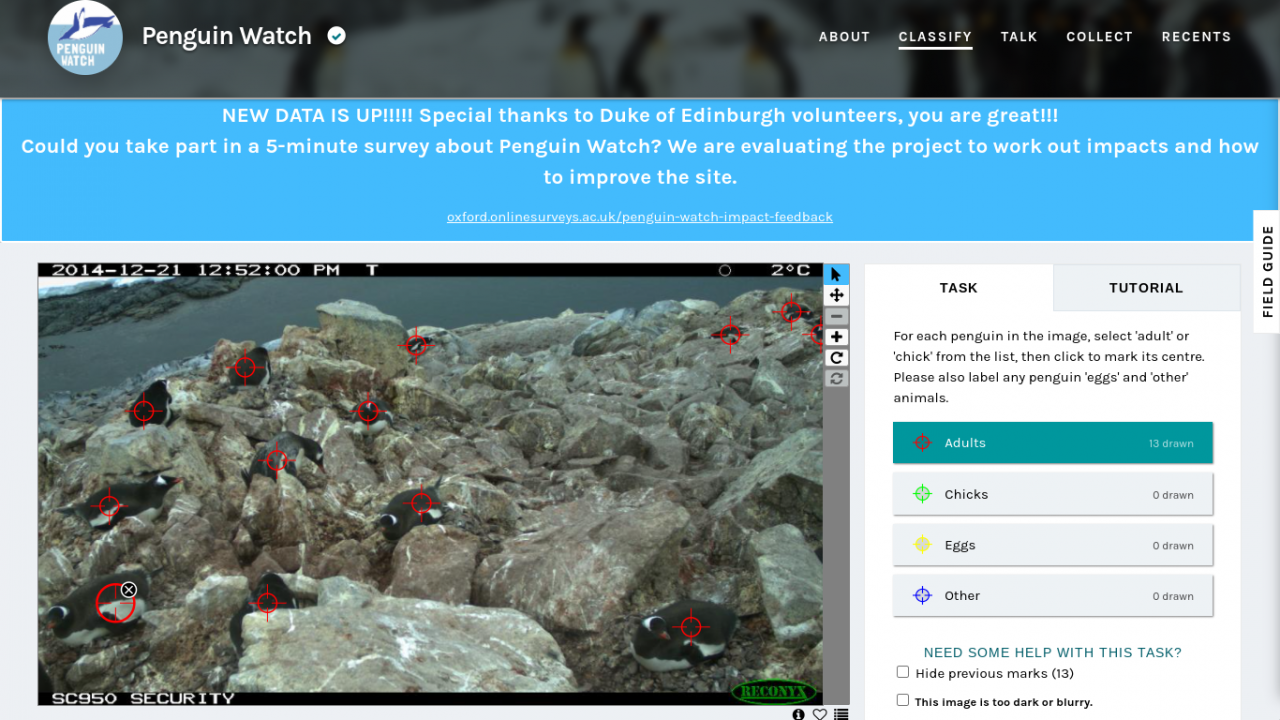The image size is (1280, 720).
Task: Select the Other animals marking option
Action: (x=1053, y=595)
